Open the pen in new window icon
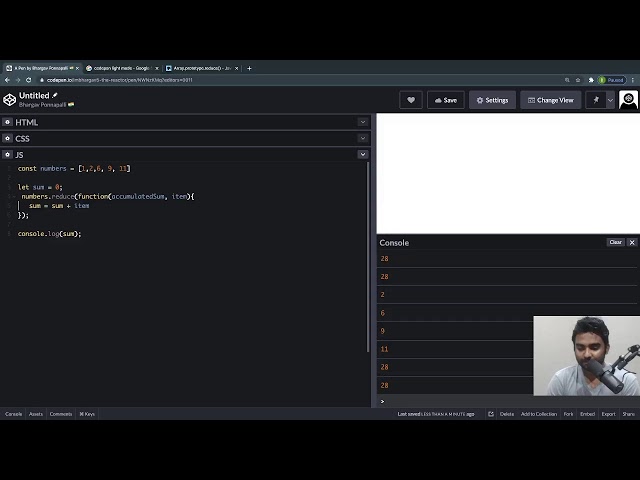The width and height of the screenshot is (640, 480). pos(491,414)
